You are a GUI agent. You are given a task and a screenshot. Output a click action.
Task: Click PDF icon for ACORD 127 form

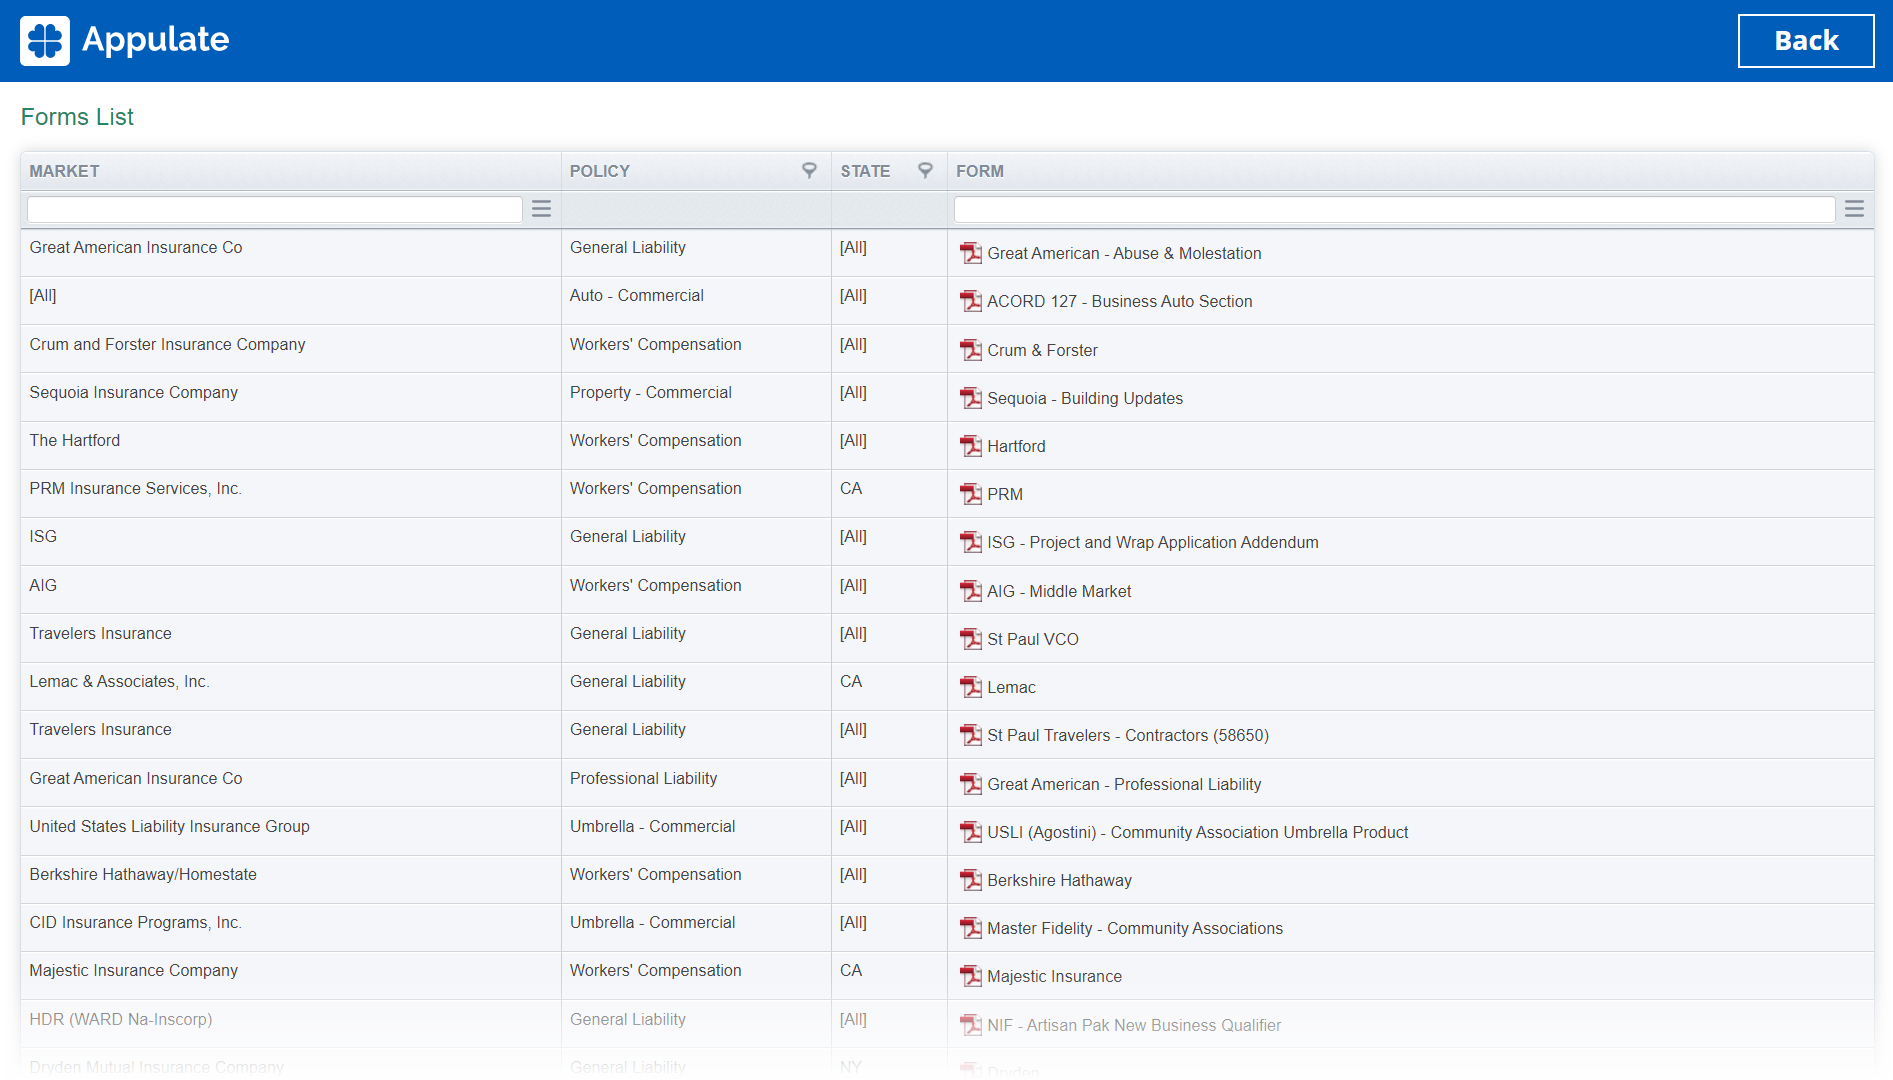coord(970,301)
